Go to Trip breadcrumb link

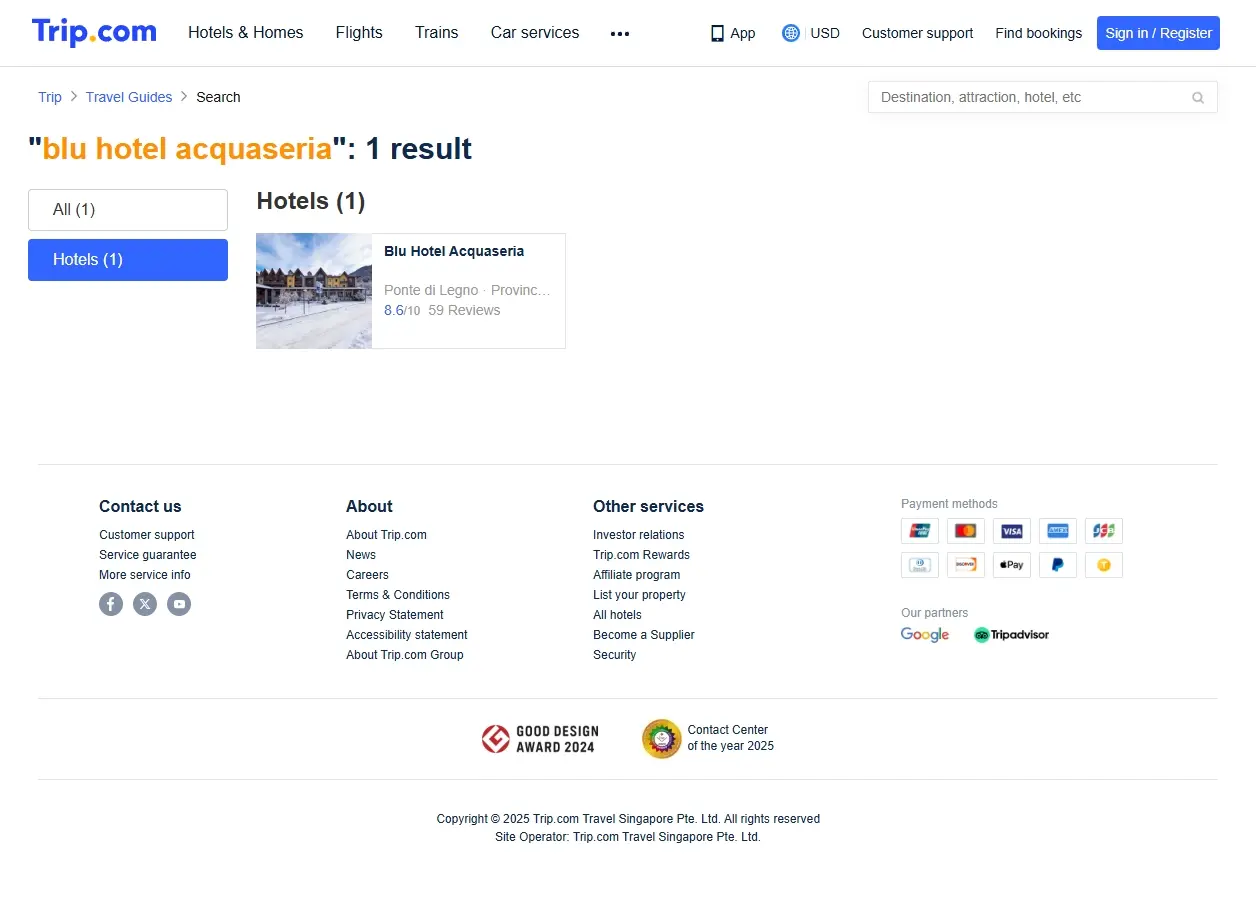(x=50, y=97)
